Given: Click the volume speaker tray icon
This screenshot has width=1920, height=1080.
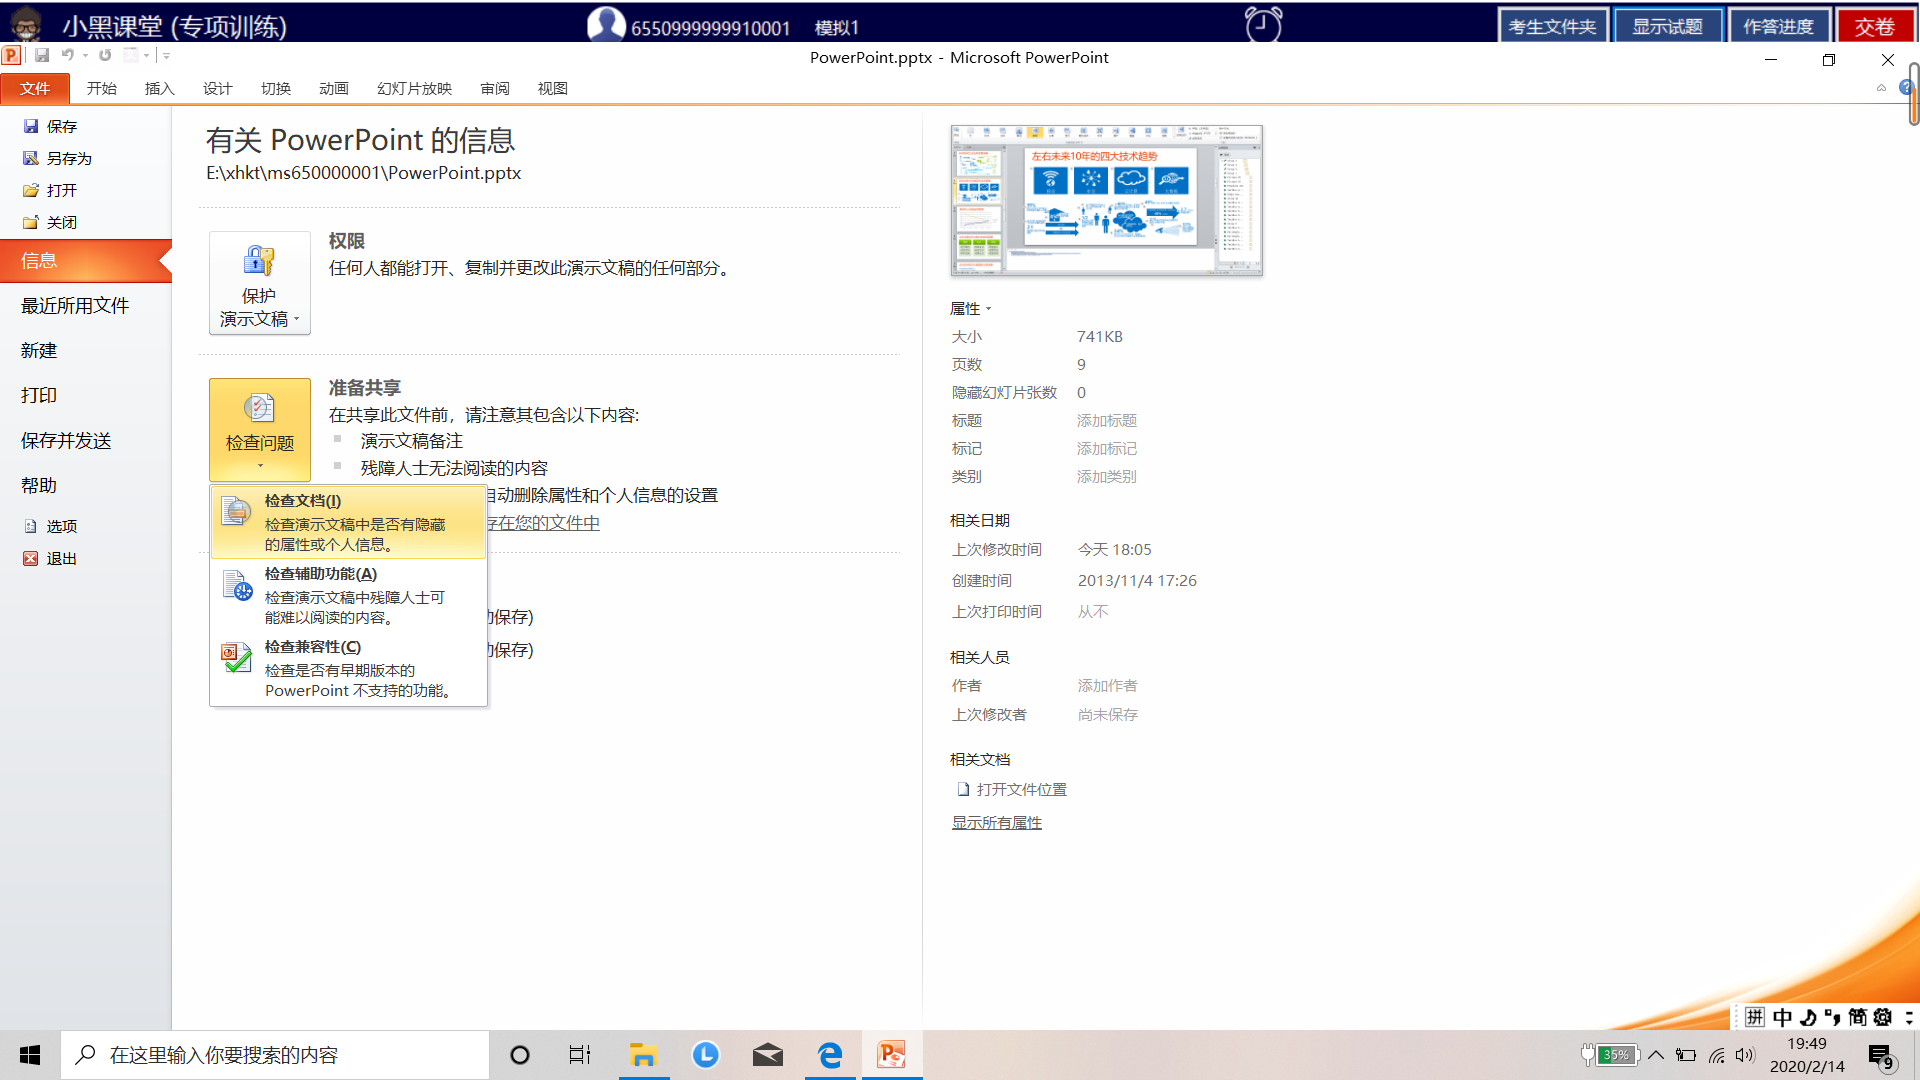Looking at the screenshot, I should click(x=1745, y=1055).
